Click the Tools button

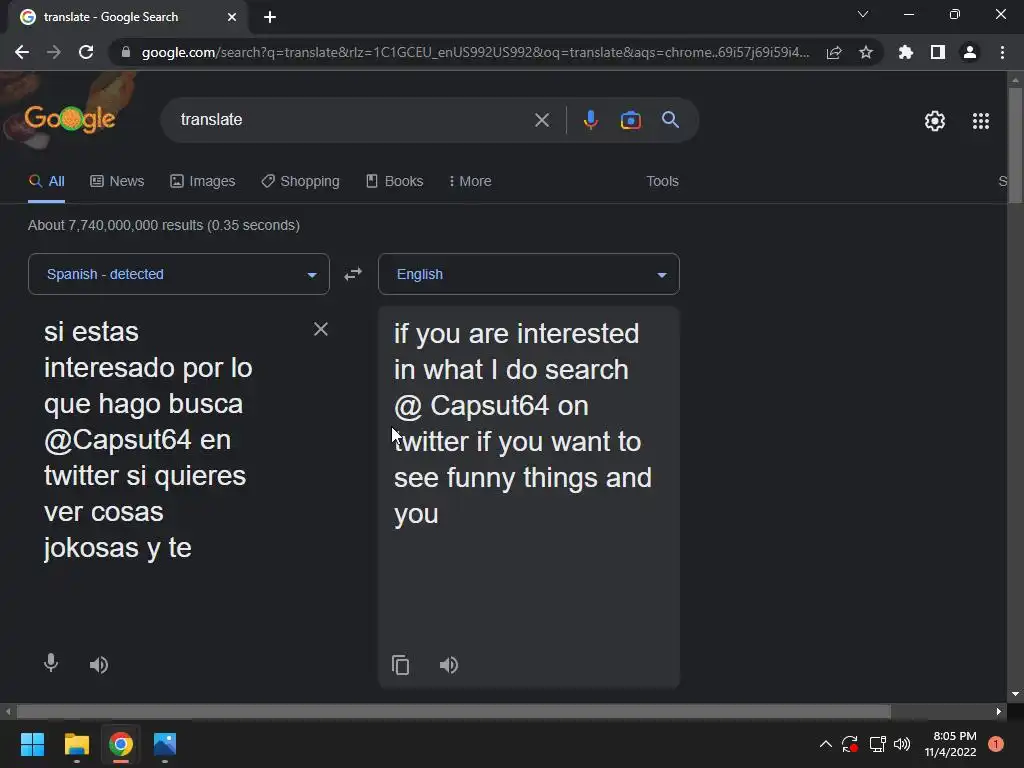pyautogui.click(x=662, y=182)
